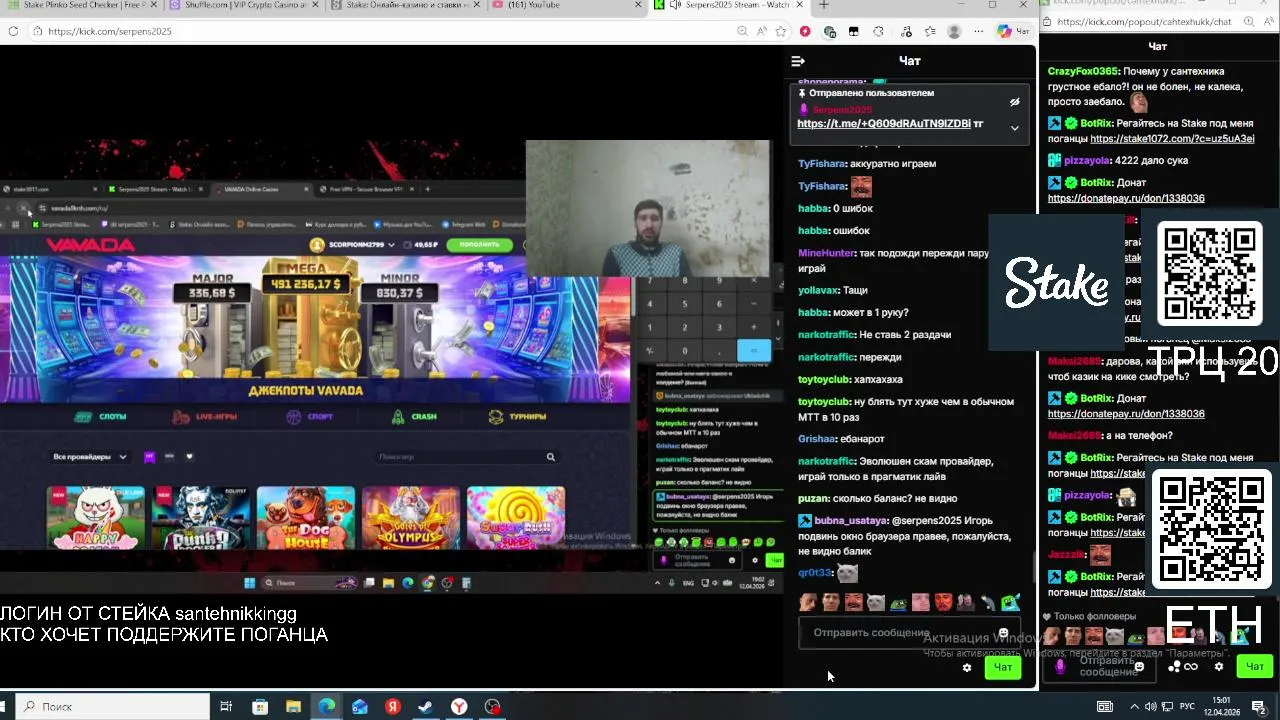This screenshot has width=1280, height=720.
Task: Expand the pinned message with the chevron
Action: 1014,128
